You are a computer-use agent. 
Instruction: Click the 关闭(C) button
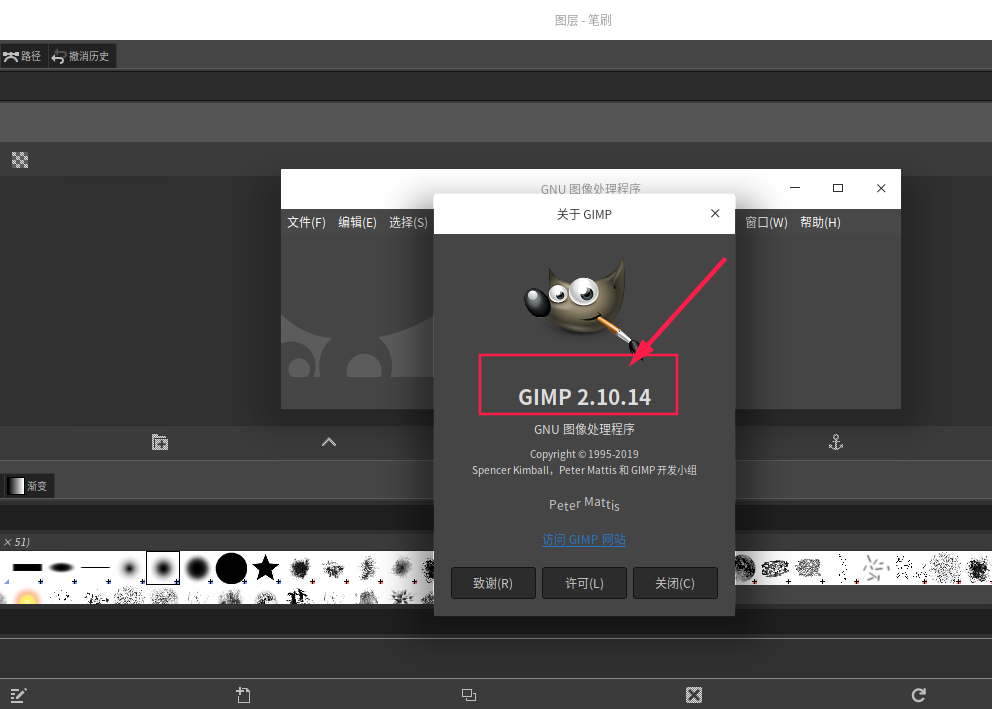(675, 583)
